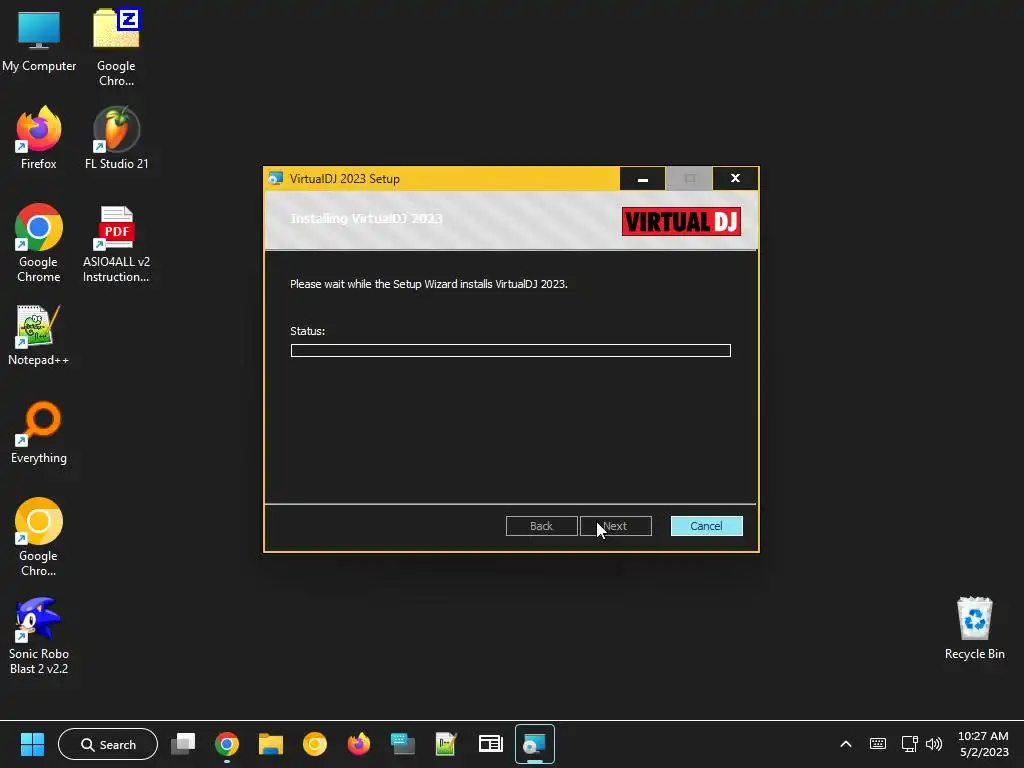Open Notepad++ from the taskbar
This screenshot has height=768, width=1024.
(446, 744)
